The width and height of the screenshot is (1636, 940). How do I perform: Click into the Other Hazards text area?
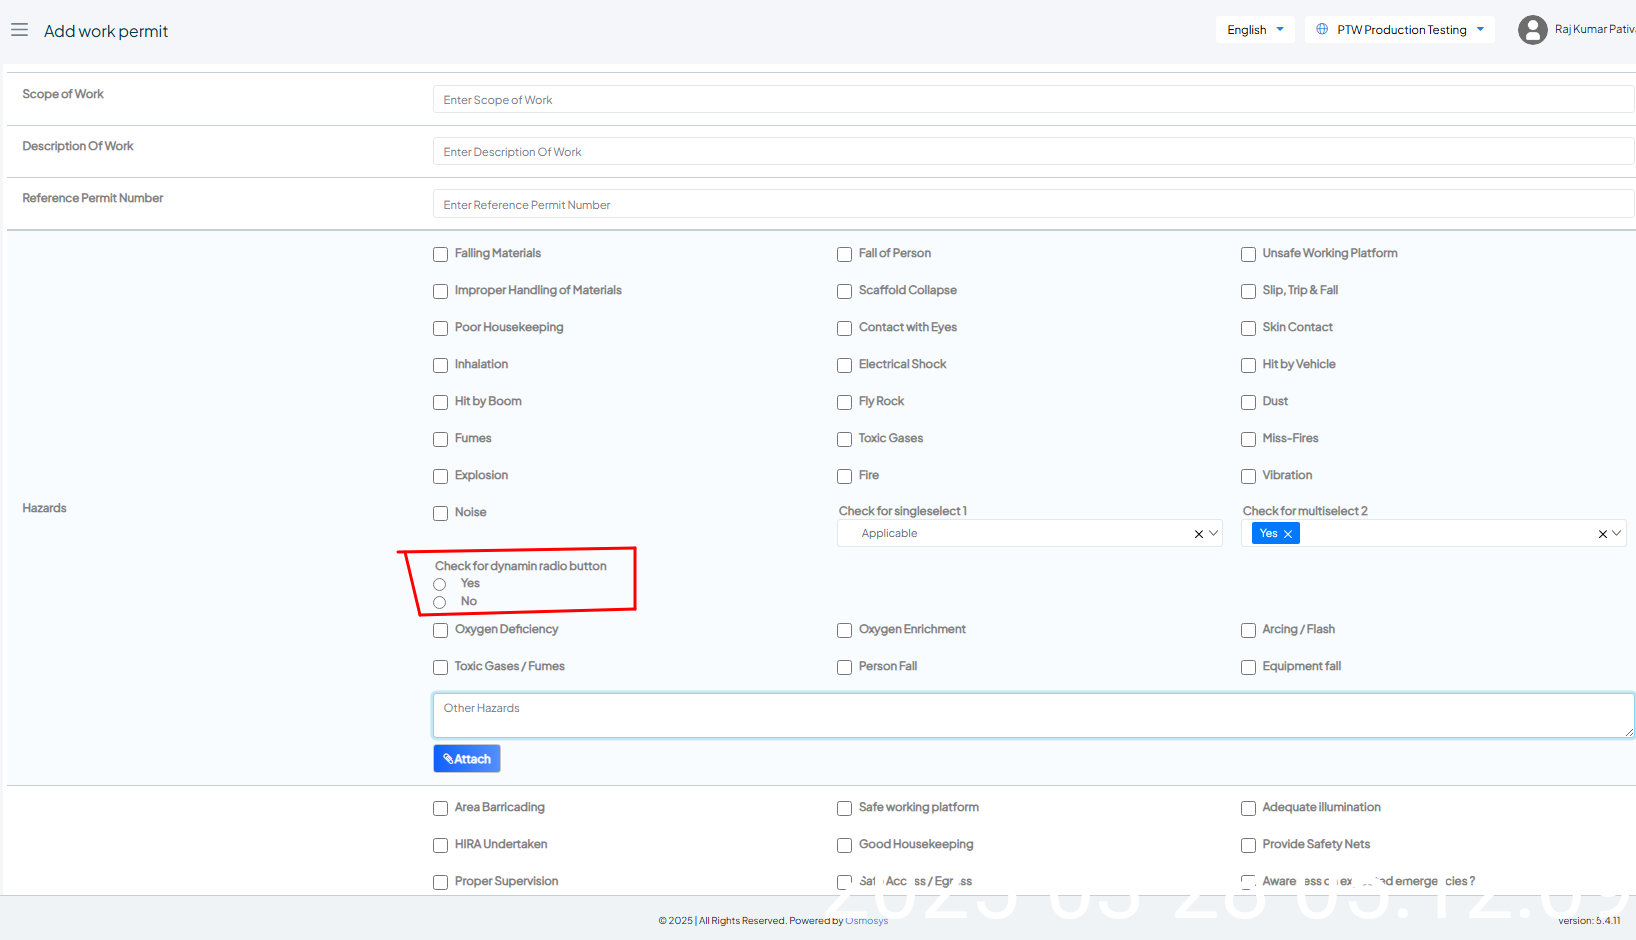[x=1033, y=716]
